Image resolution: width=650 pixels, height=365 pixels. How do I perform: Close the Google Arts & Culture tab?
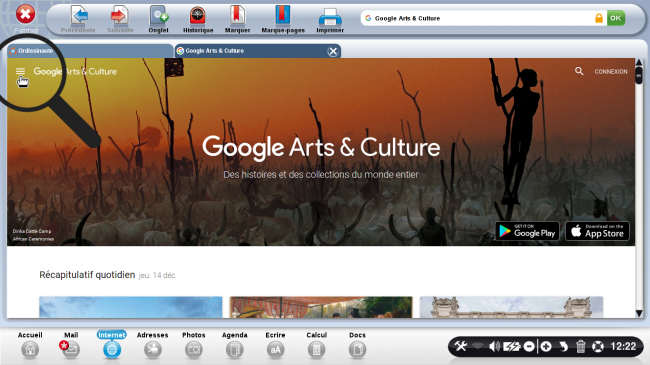click(x=333, y=51)
